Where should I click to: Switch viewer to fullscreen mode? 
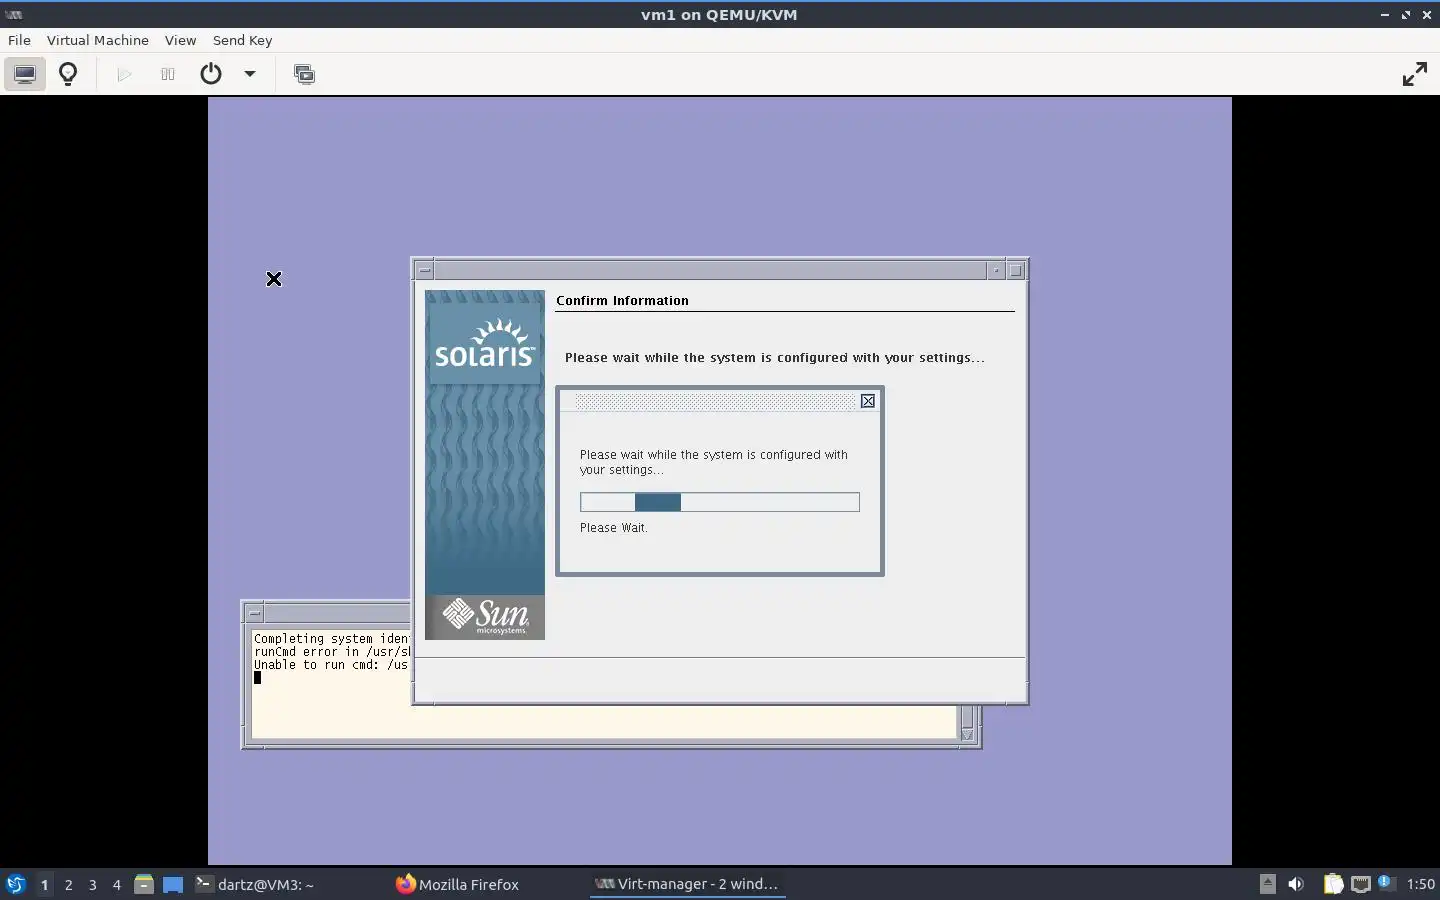pos(1414,74)
